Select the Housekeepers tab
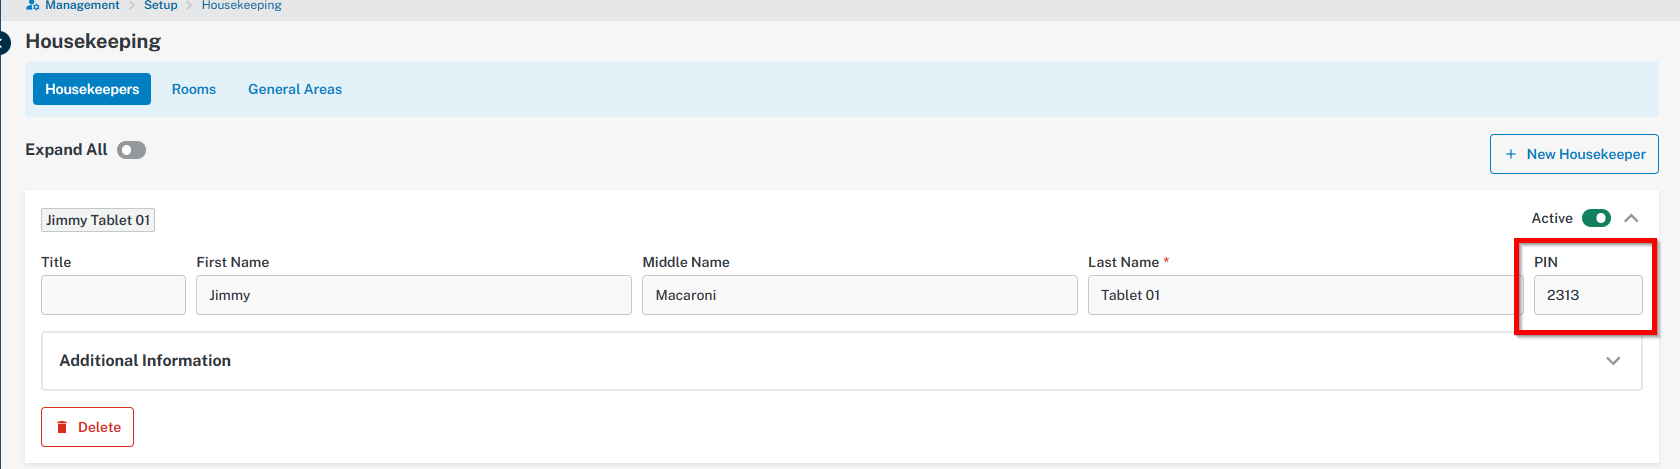This screenshot has width=1680, height=469. coord(92,89)
